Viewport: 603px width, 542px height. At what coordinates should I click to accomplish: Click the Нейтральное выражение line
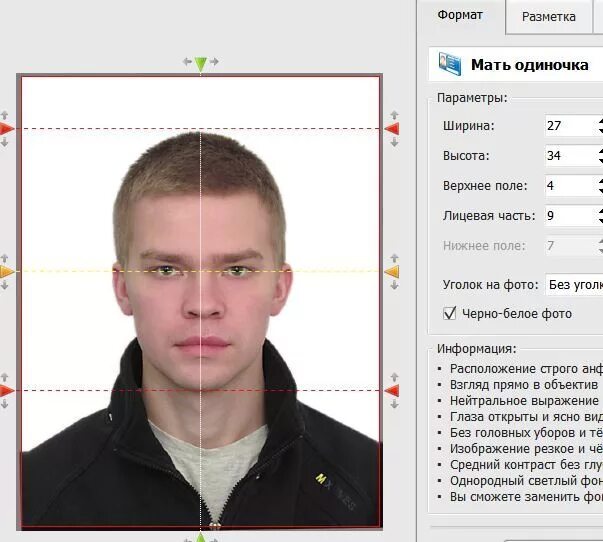coord(524,401)
